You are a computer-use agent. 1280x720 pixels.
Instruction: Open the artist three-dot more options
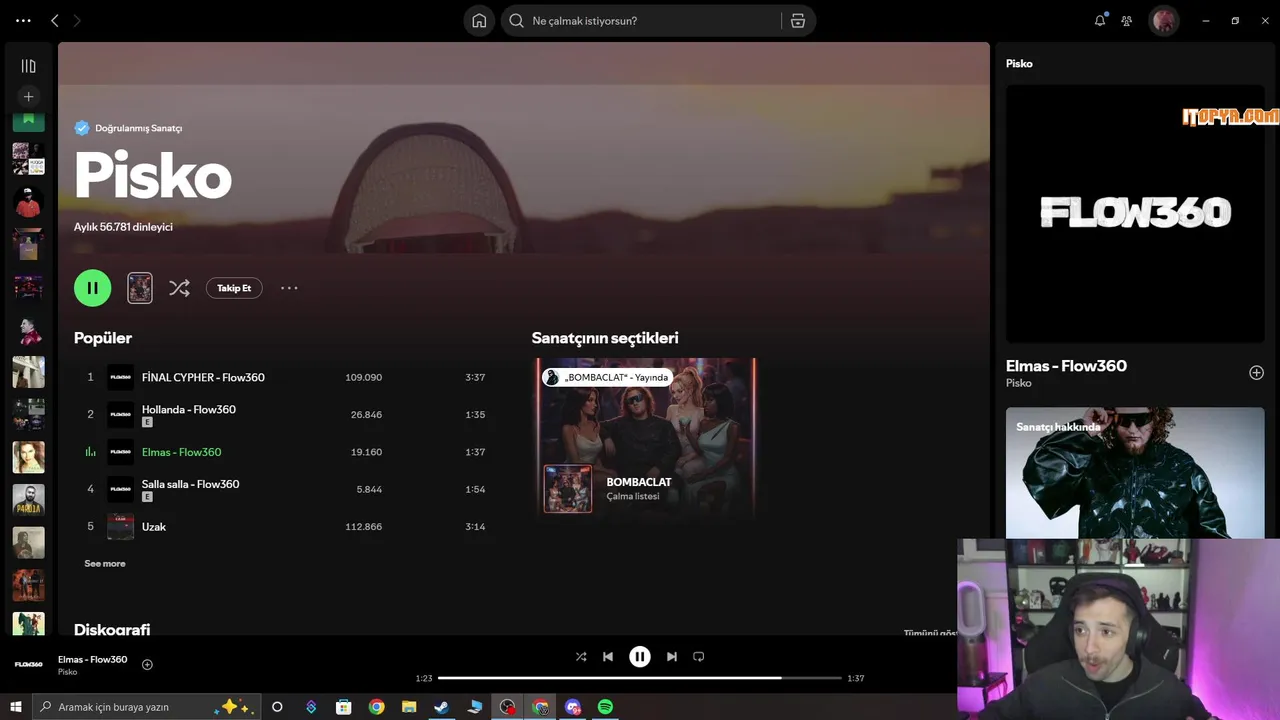pos(289,288)
